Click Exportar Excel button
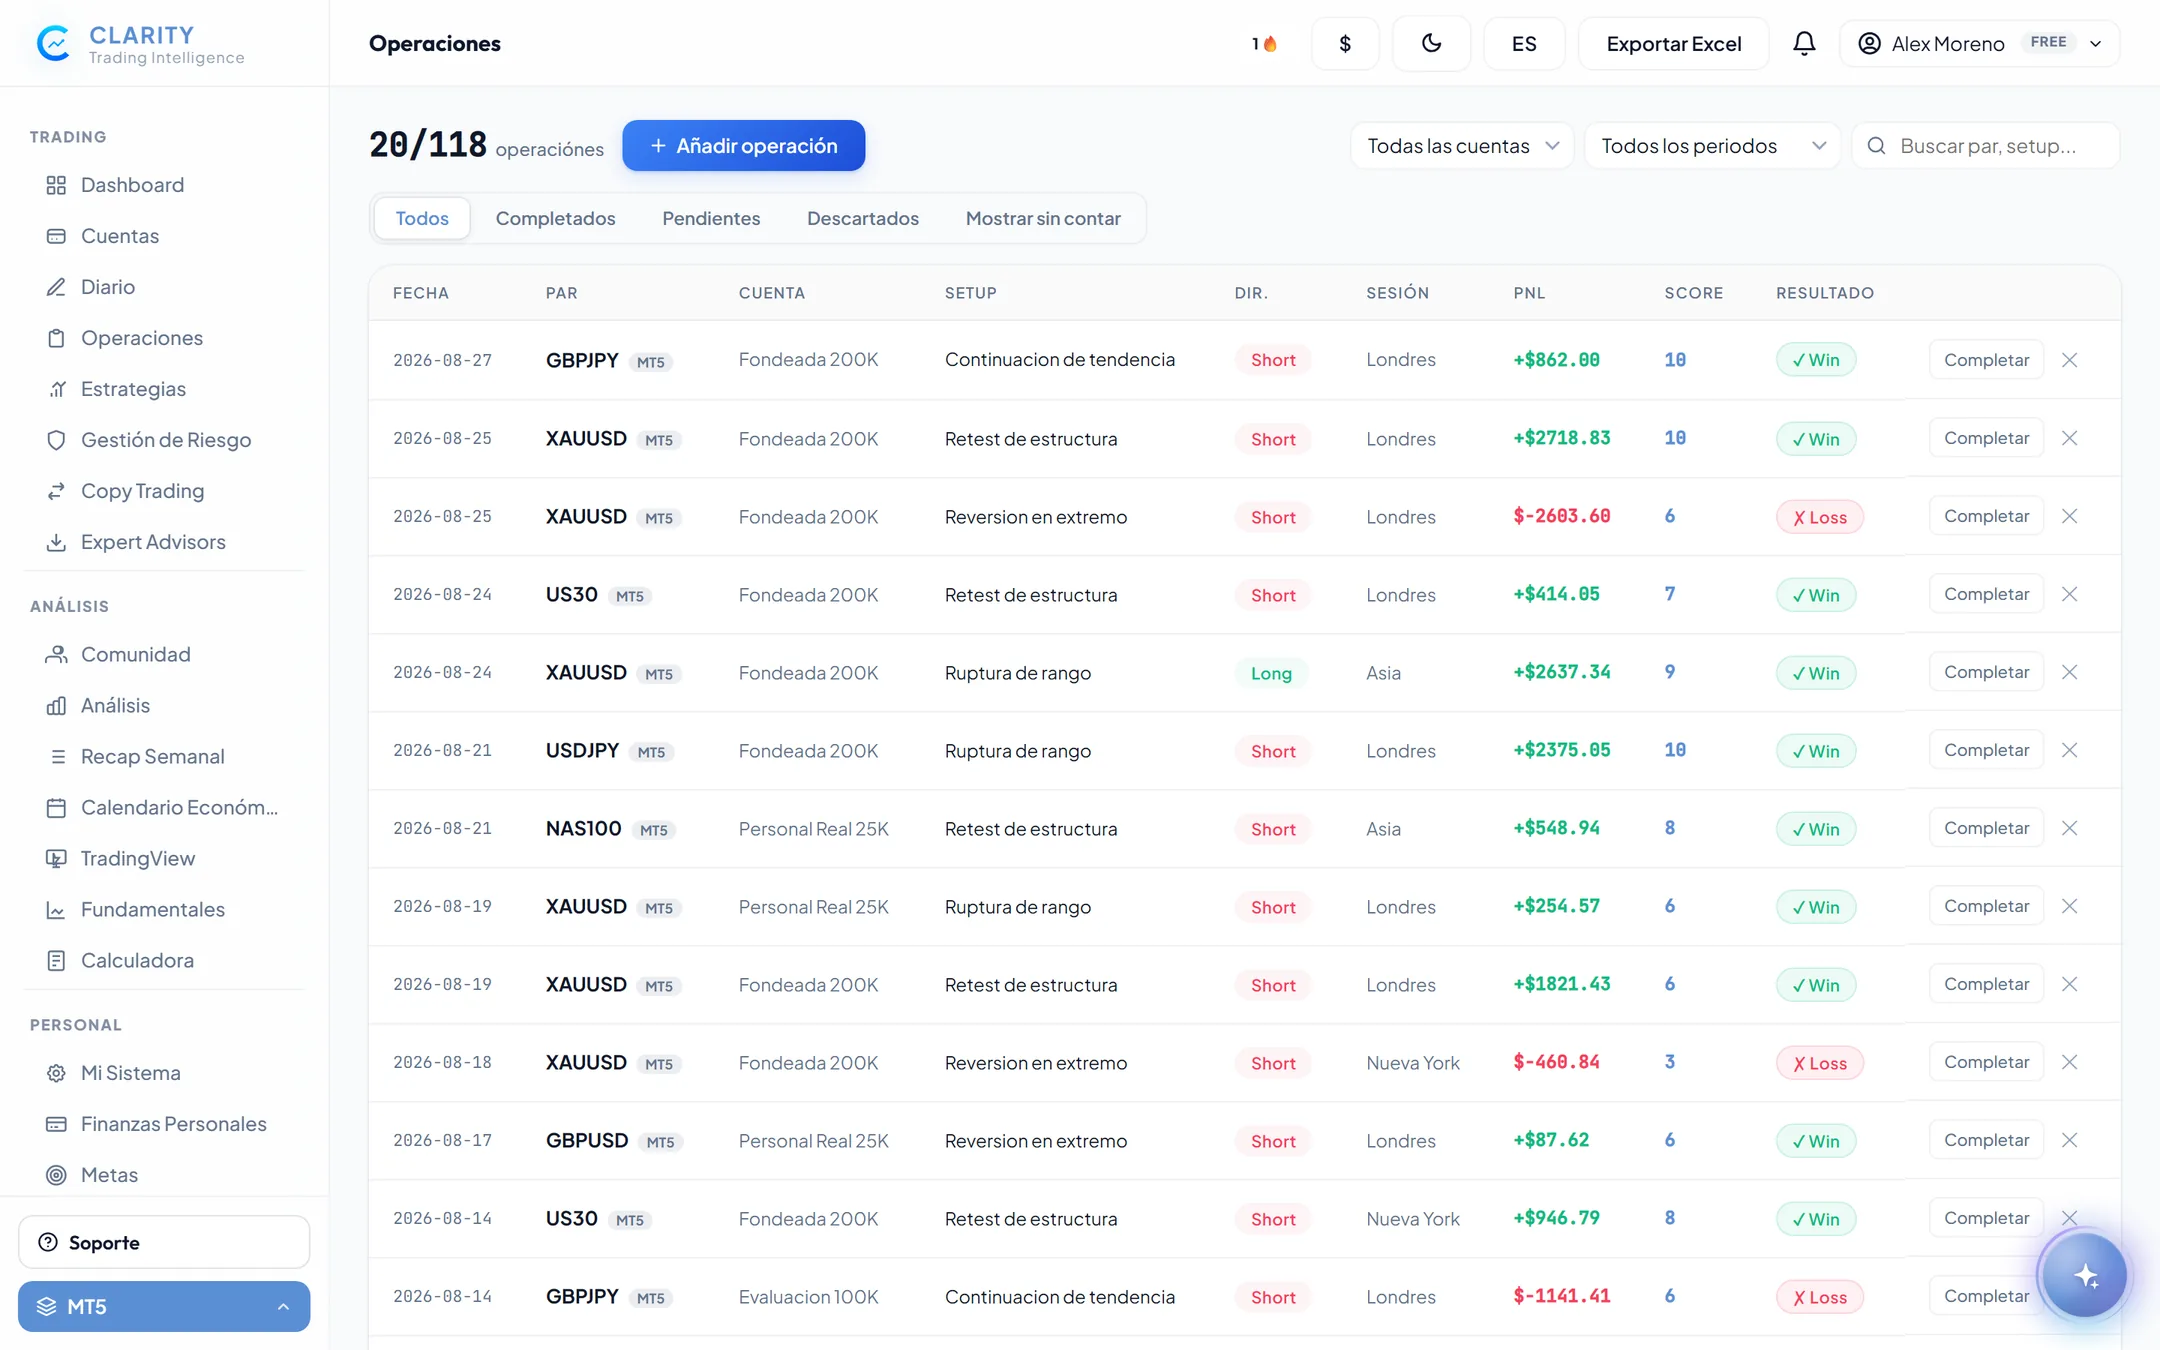Screen dimensions: 2160x1350 tap(1673, 43)
